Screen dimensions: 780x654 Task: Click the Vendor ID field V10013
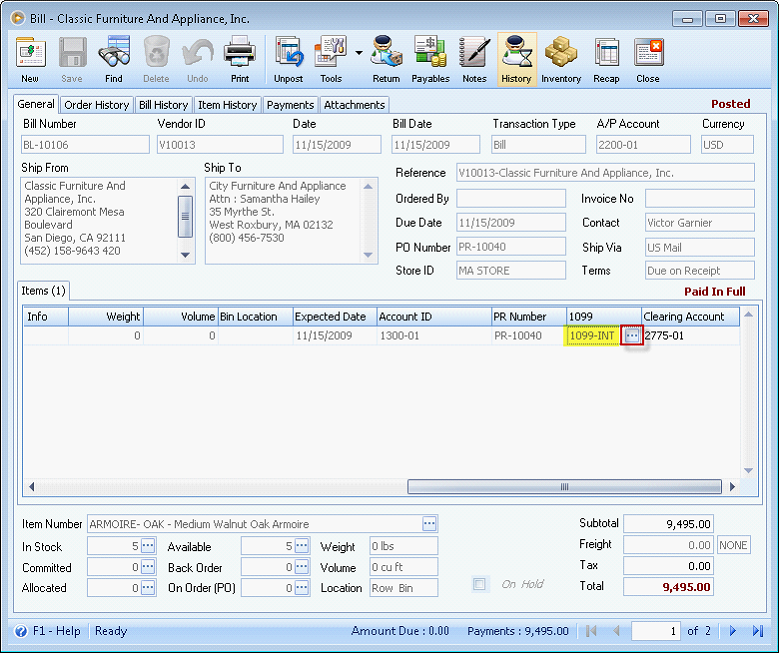220,145
